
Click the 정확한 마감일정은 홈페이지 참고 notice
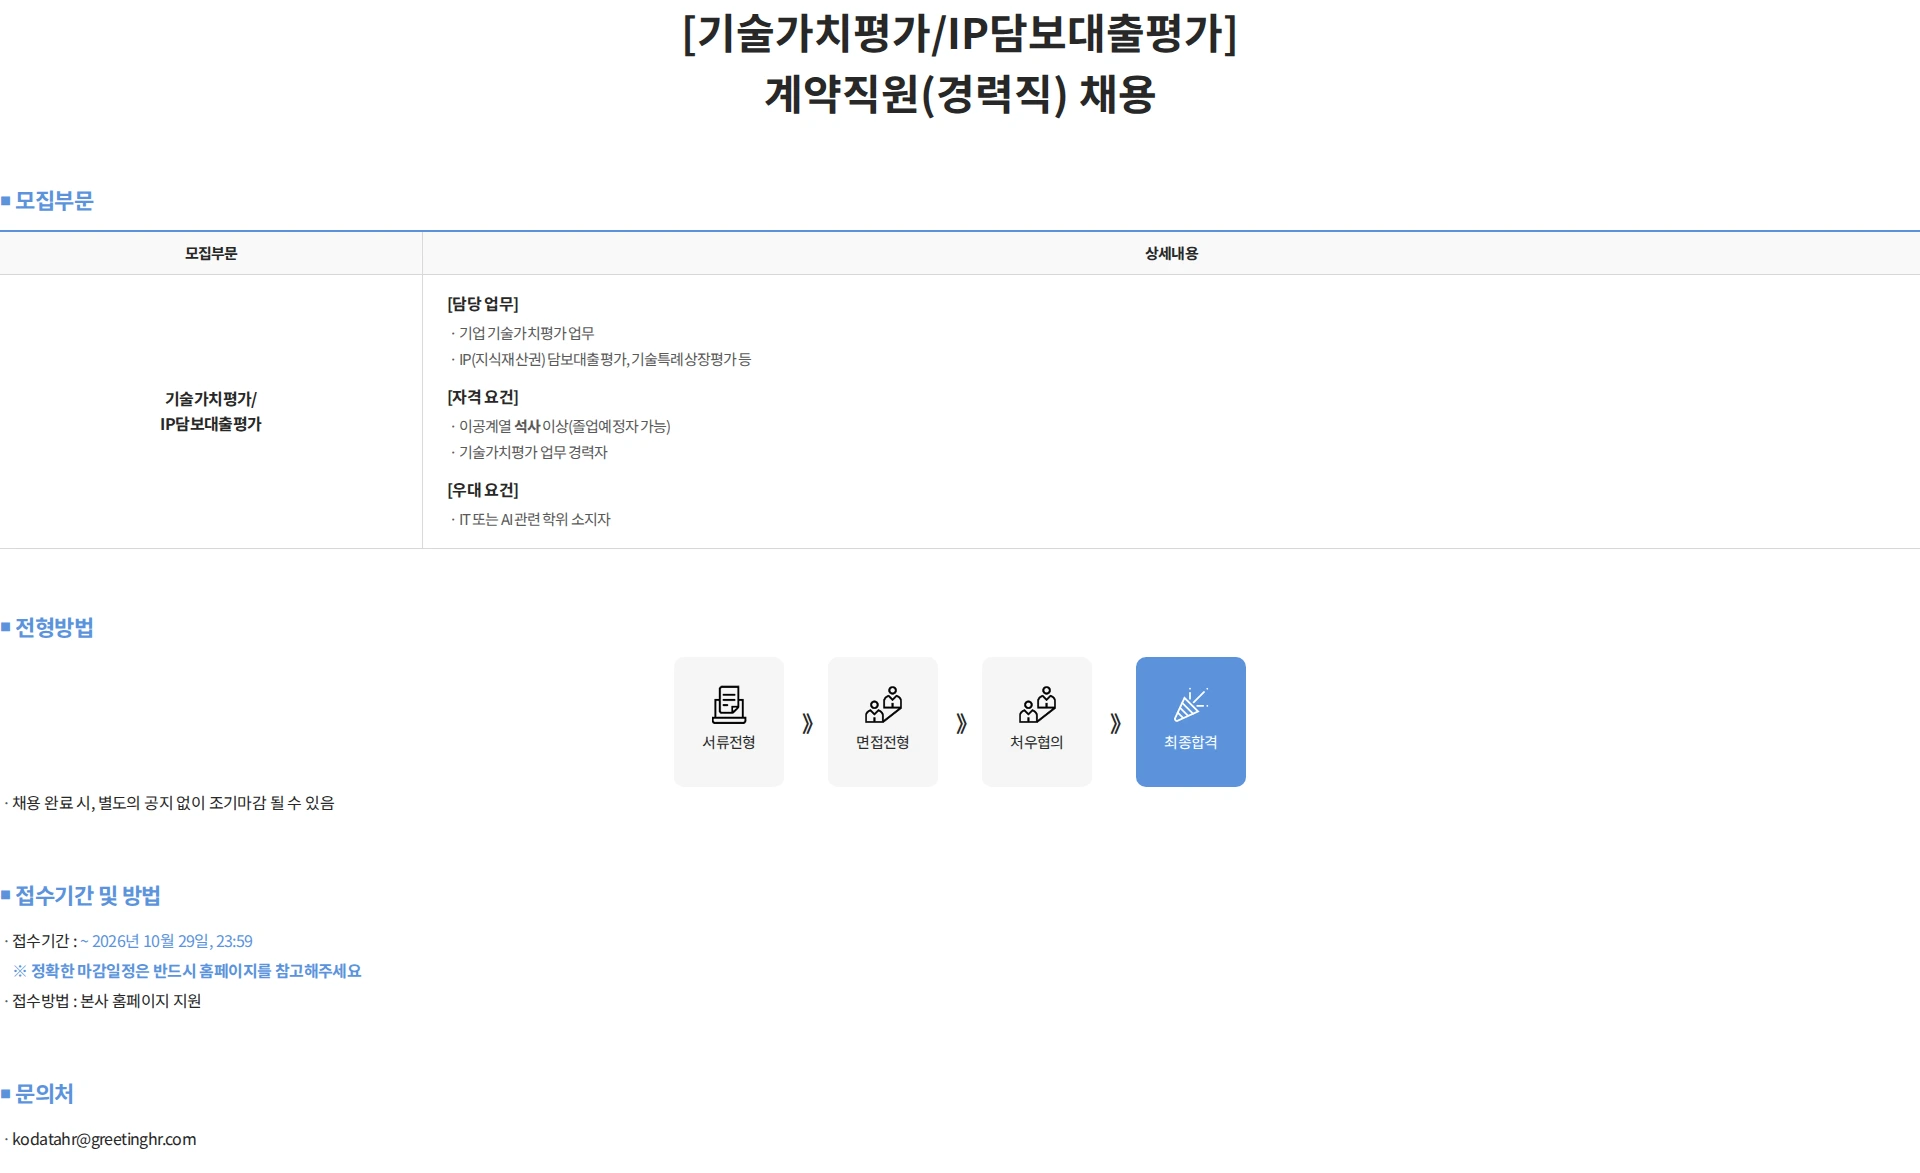coord(187,971)
